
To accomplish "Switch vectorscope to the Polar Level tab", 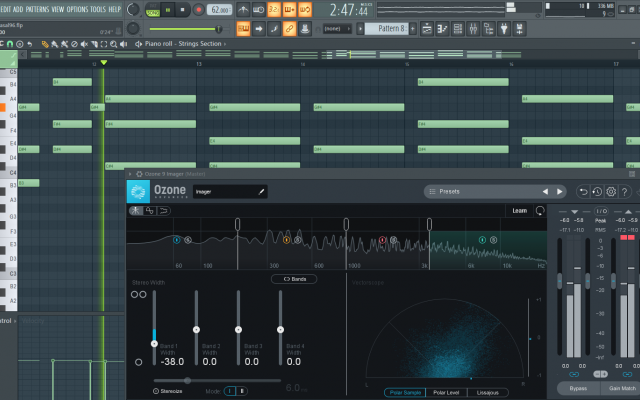I will 446,392.
